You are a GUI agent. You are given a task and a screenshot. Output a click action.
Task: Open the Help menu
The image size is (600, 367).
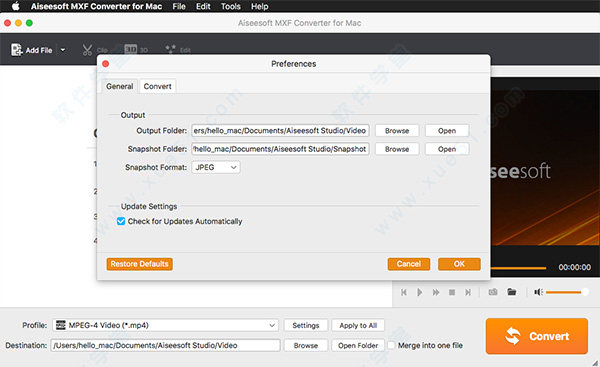259,6
